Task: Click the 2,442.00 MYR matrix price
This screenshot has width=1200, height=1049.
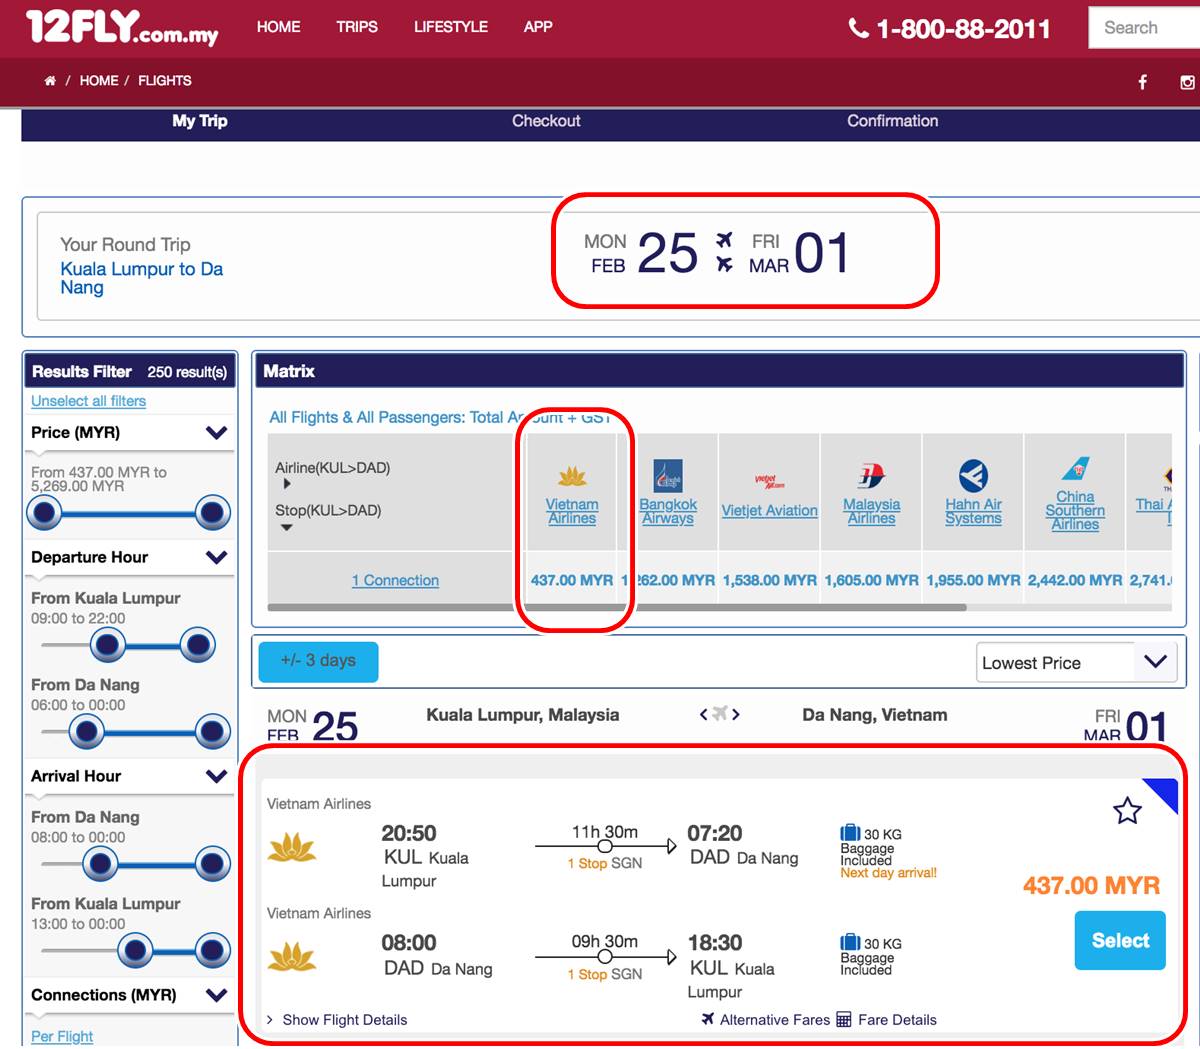Action: [x=1075, y=580]
